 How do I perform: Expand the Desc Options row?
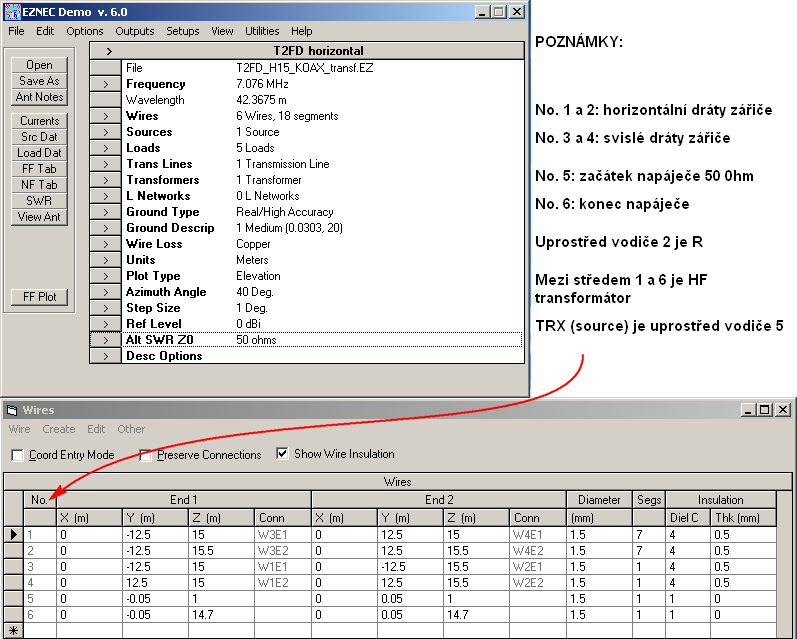[x=105, y=356]
